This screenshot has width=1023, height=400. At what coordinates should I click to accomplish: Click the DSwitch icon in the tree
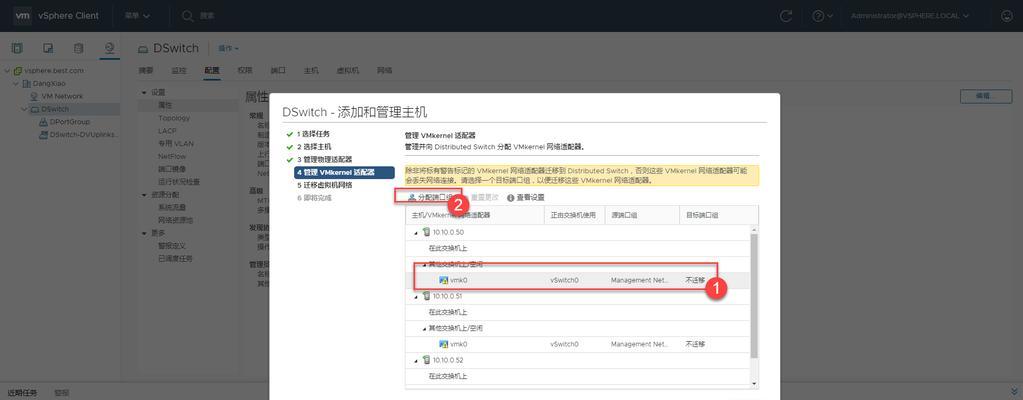[x=35, y=109]
